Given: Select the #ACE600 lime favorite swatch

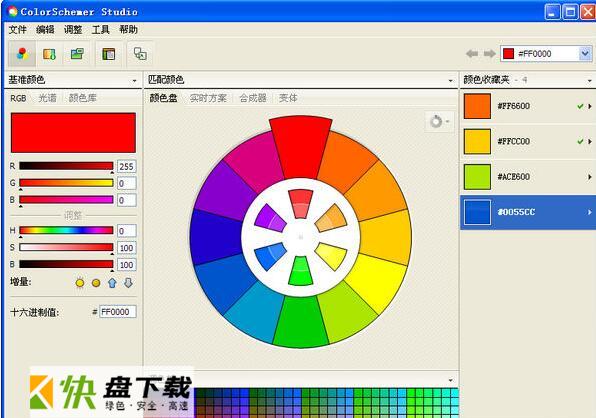Looking at the screenshot, I should click(x=477, y=177).
